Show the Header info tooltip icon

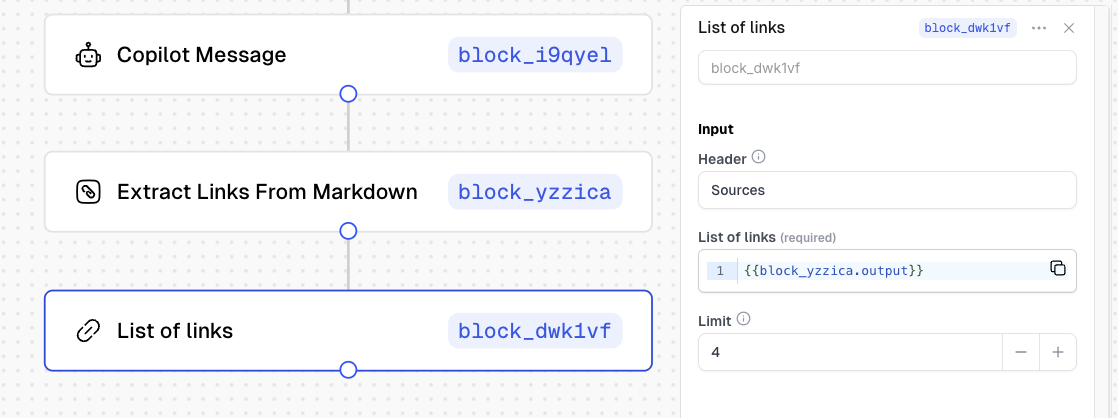[x=758, y=157]
